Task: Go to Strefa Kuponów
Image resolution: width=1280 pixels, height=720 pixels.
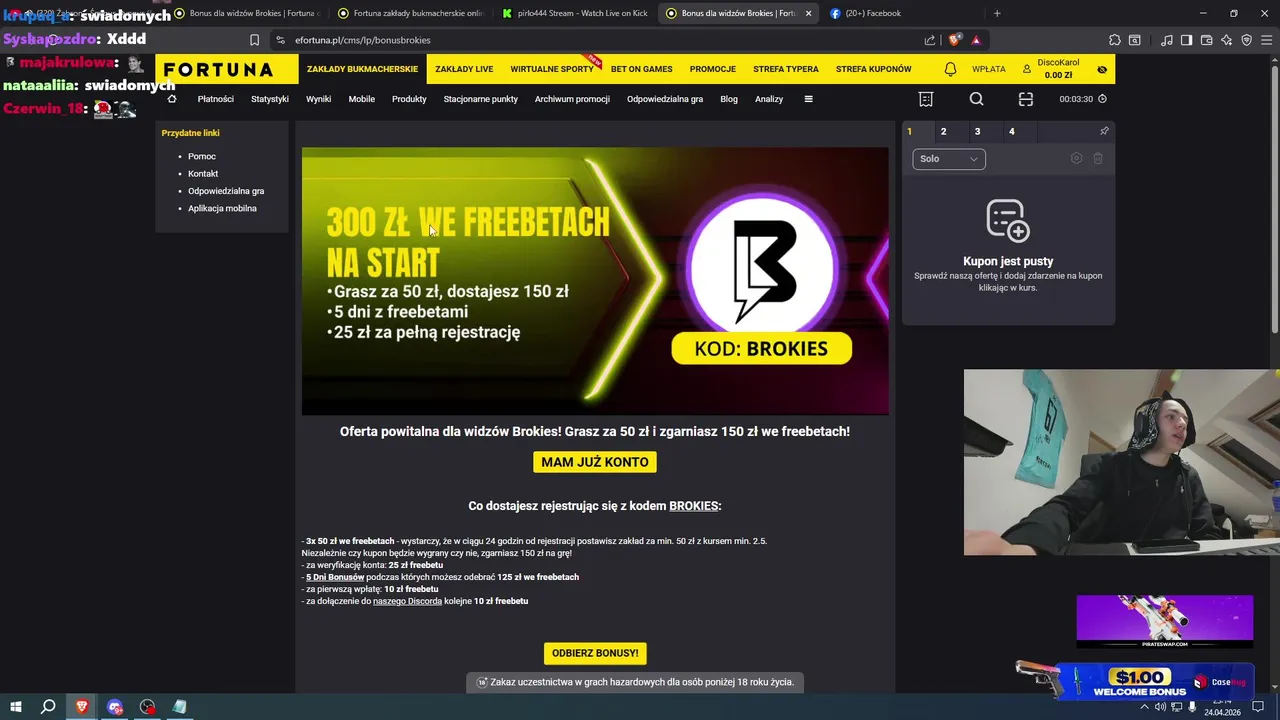Action: click(874, 69)
